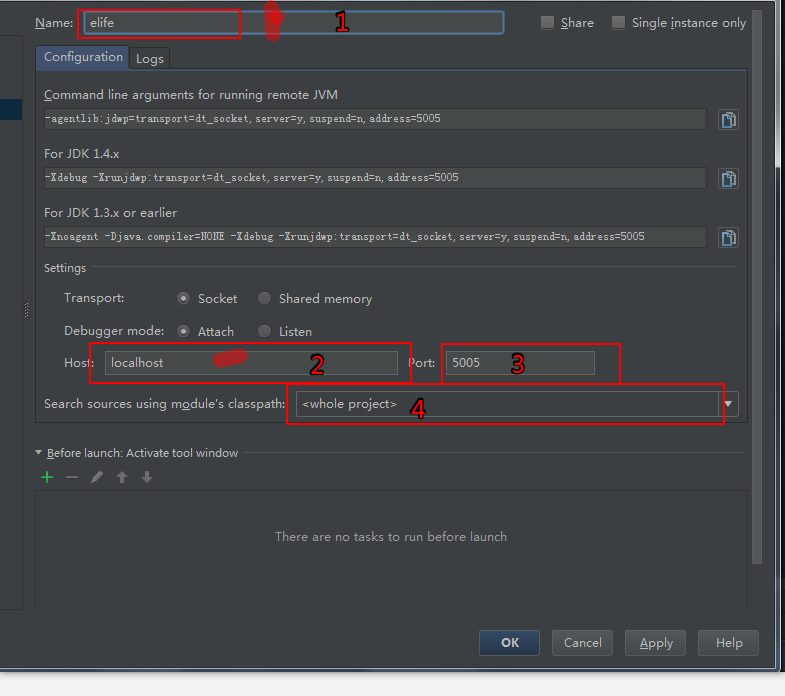Switch to the Logs tab
The height and width of the screenshot is (696, 785).
coord(150,59)
